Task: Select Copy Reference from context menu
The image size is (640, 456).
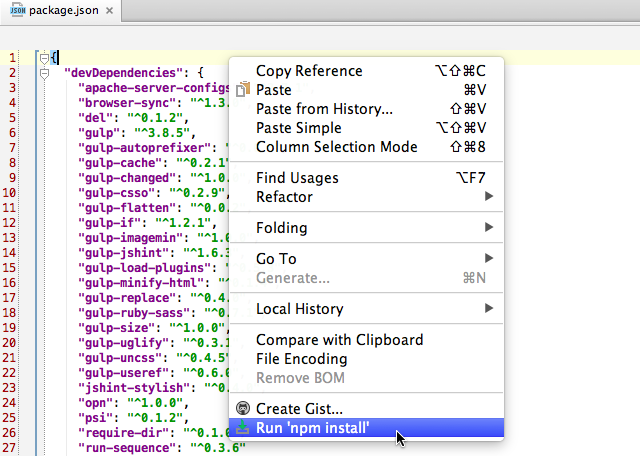Action: [x=309, y=71]
